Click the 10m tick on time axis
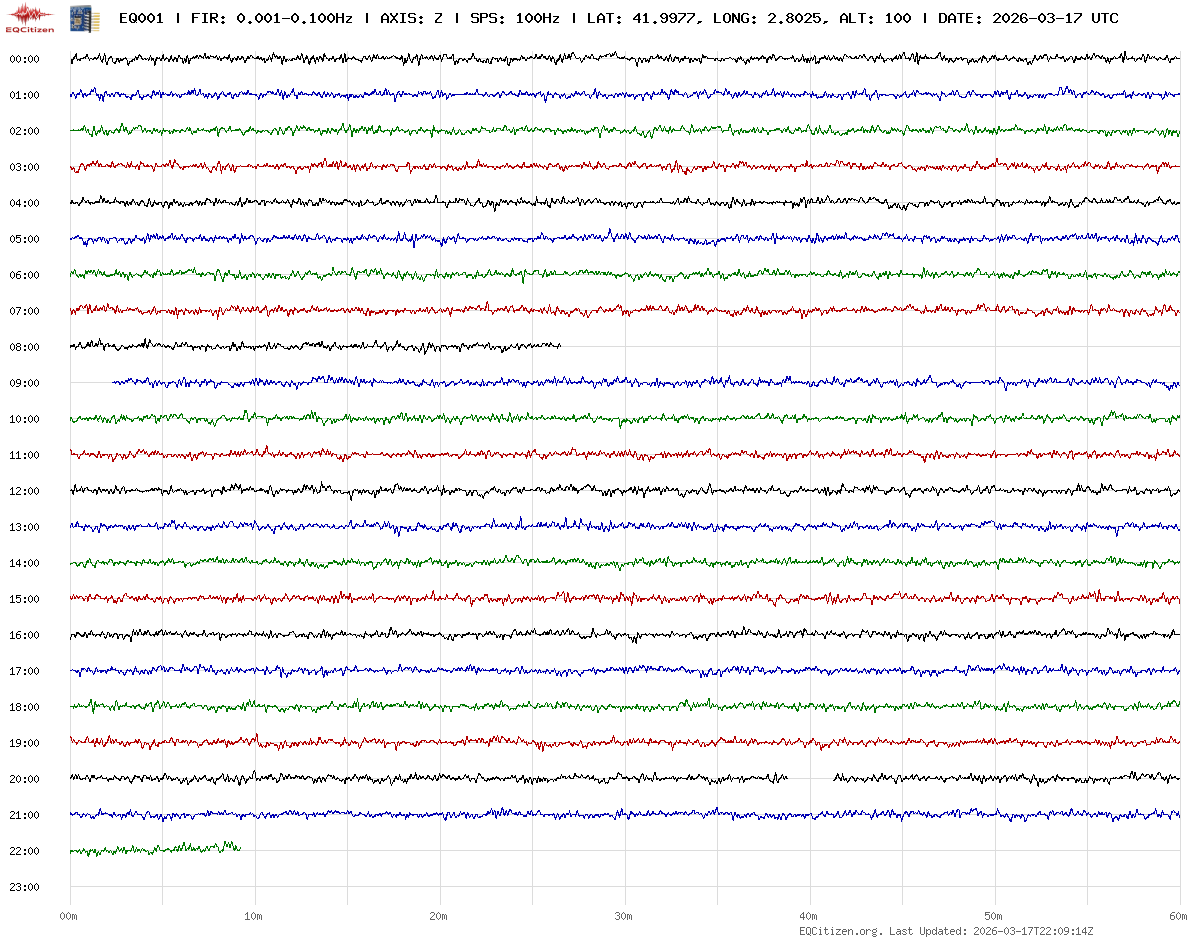The image size is (1200, 940). 254,916
